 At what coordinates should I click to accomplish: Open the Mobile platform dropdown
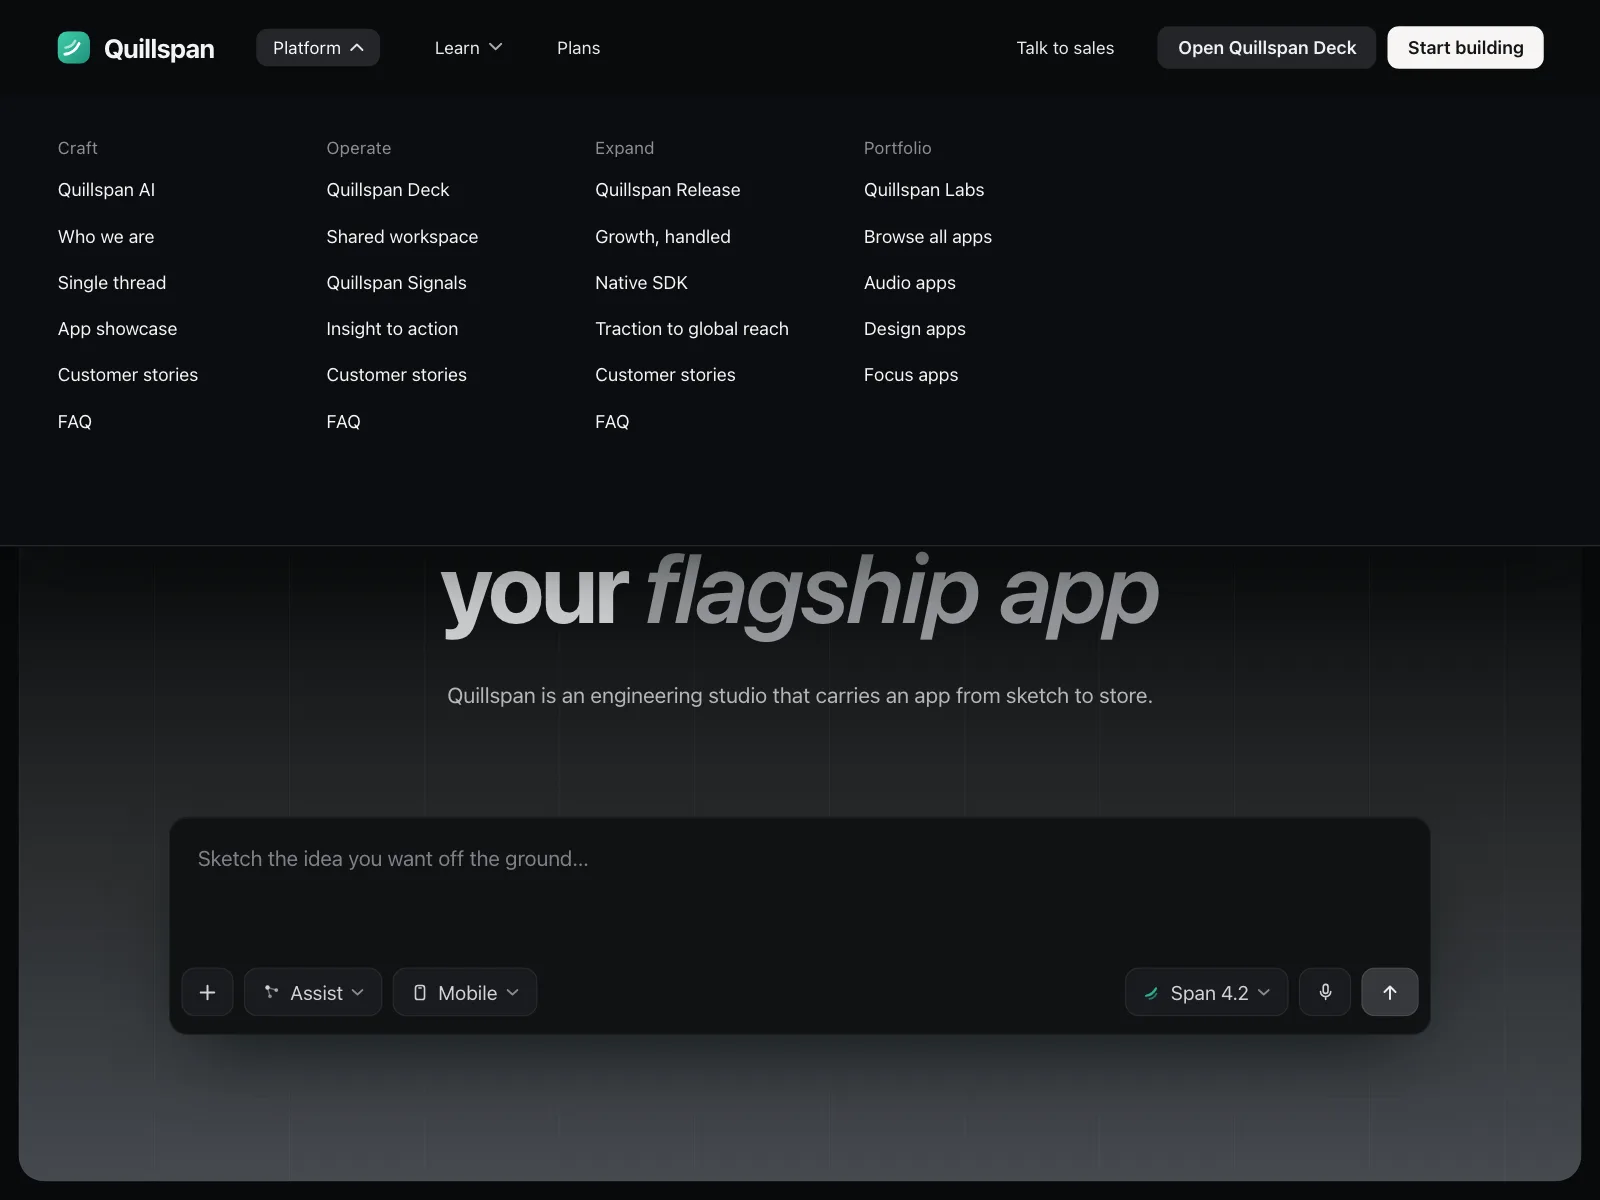(x=465, y=992)
